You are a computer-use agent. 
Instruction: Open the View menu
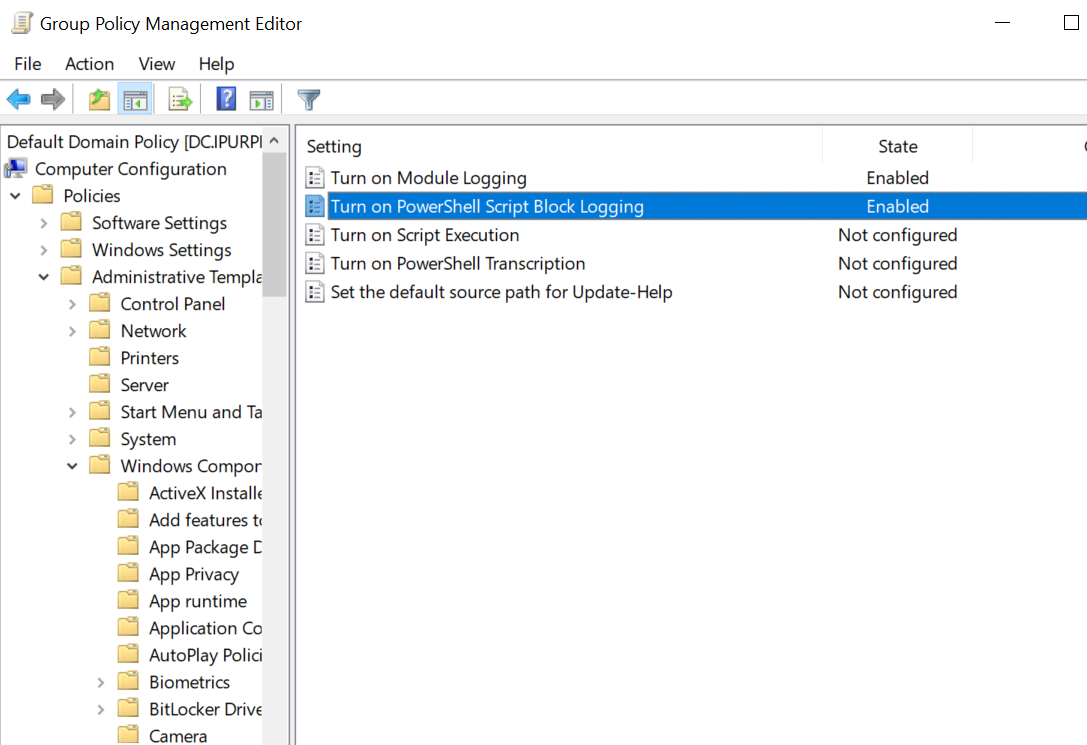[x=157, y=64]
